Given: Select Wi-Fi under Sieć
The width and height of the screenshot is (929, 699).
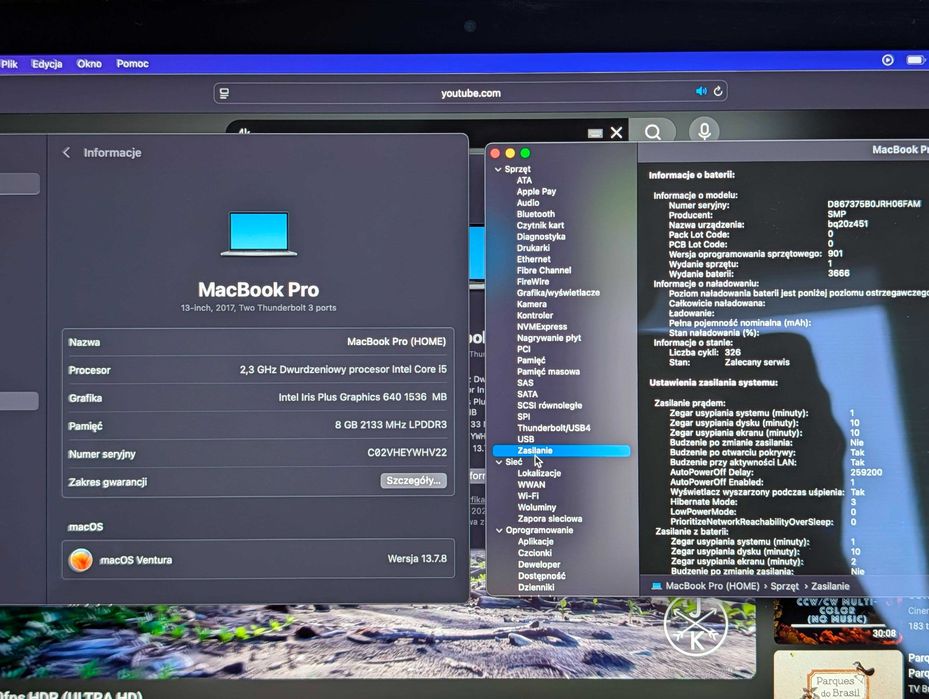Looking at the screenshot, I should point(528,496).
